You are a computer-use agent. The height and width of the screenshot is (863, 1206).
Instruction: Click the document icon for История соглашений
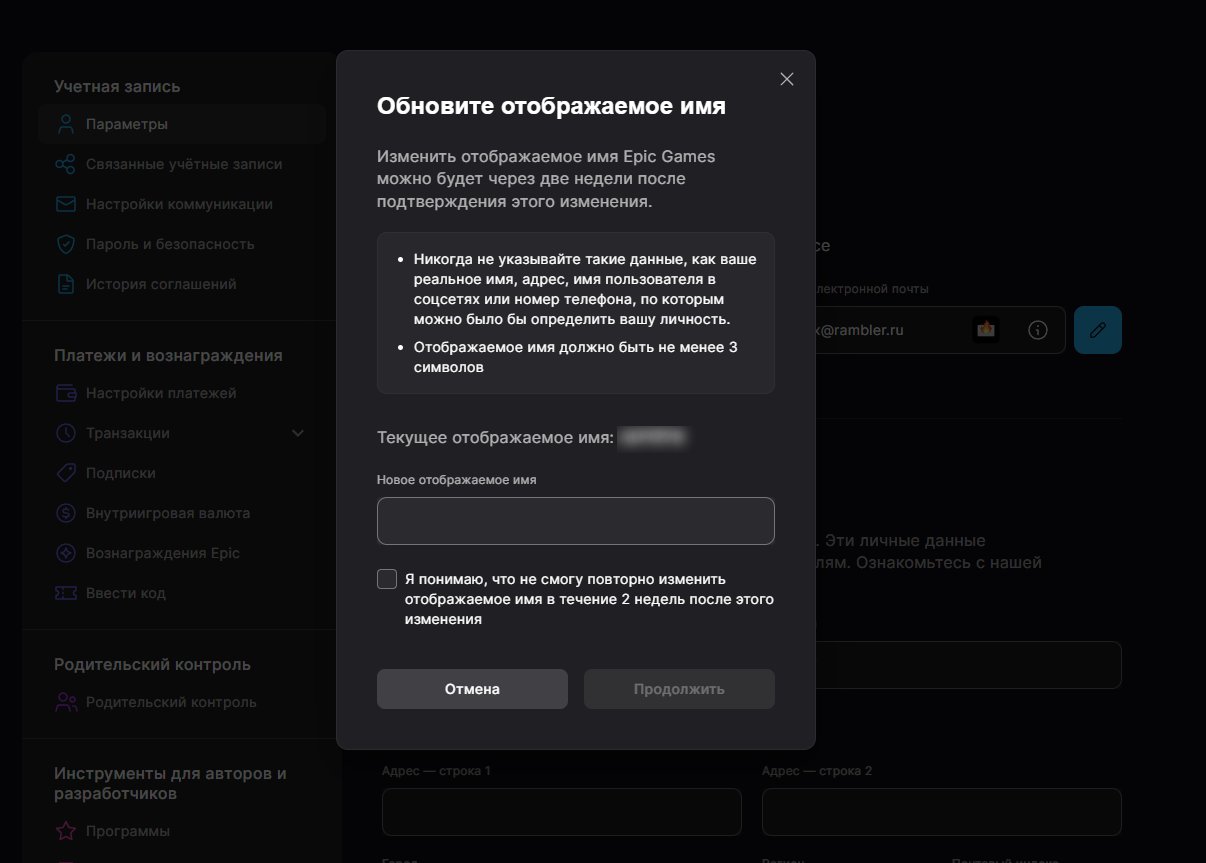click(66, 284)
